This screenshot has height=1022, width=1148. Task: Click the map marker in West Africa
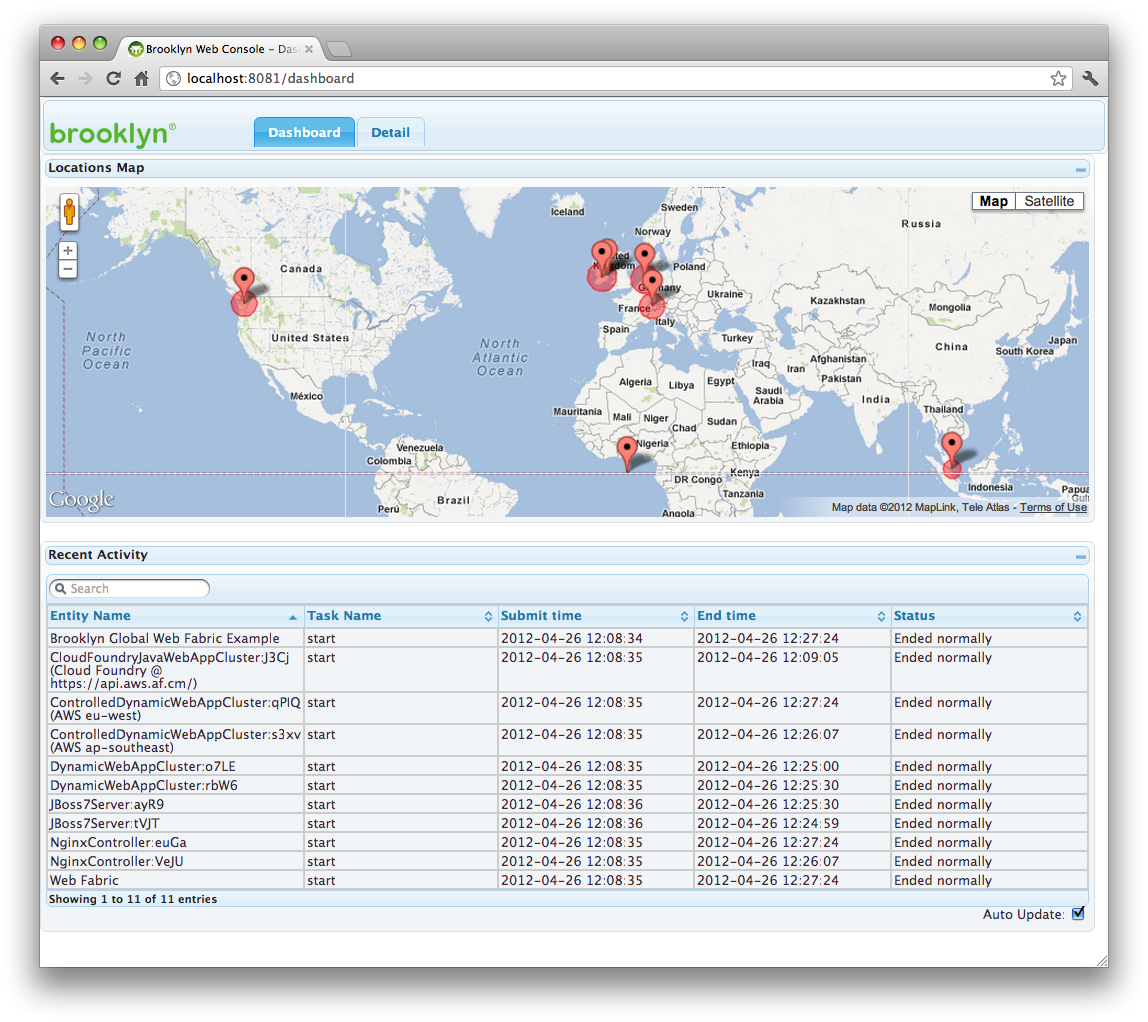coord(627,453)
